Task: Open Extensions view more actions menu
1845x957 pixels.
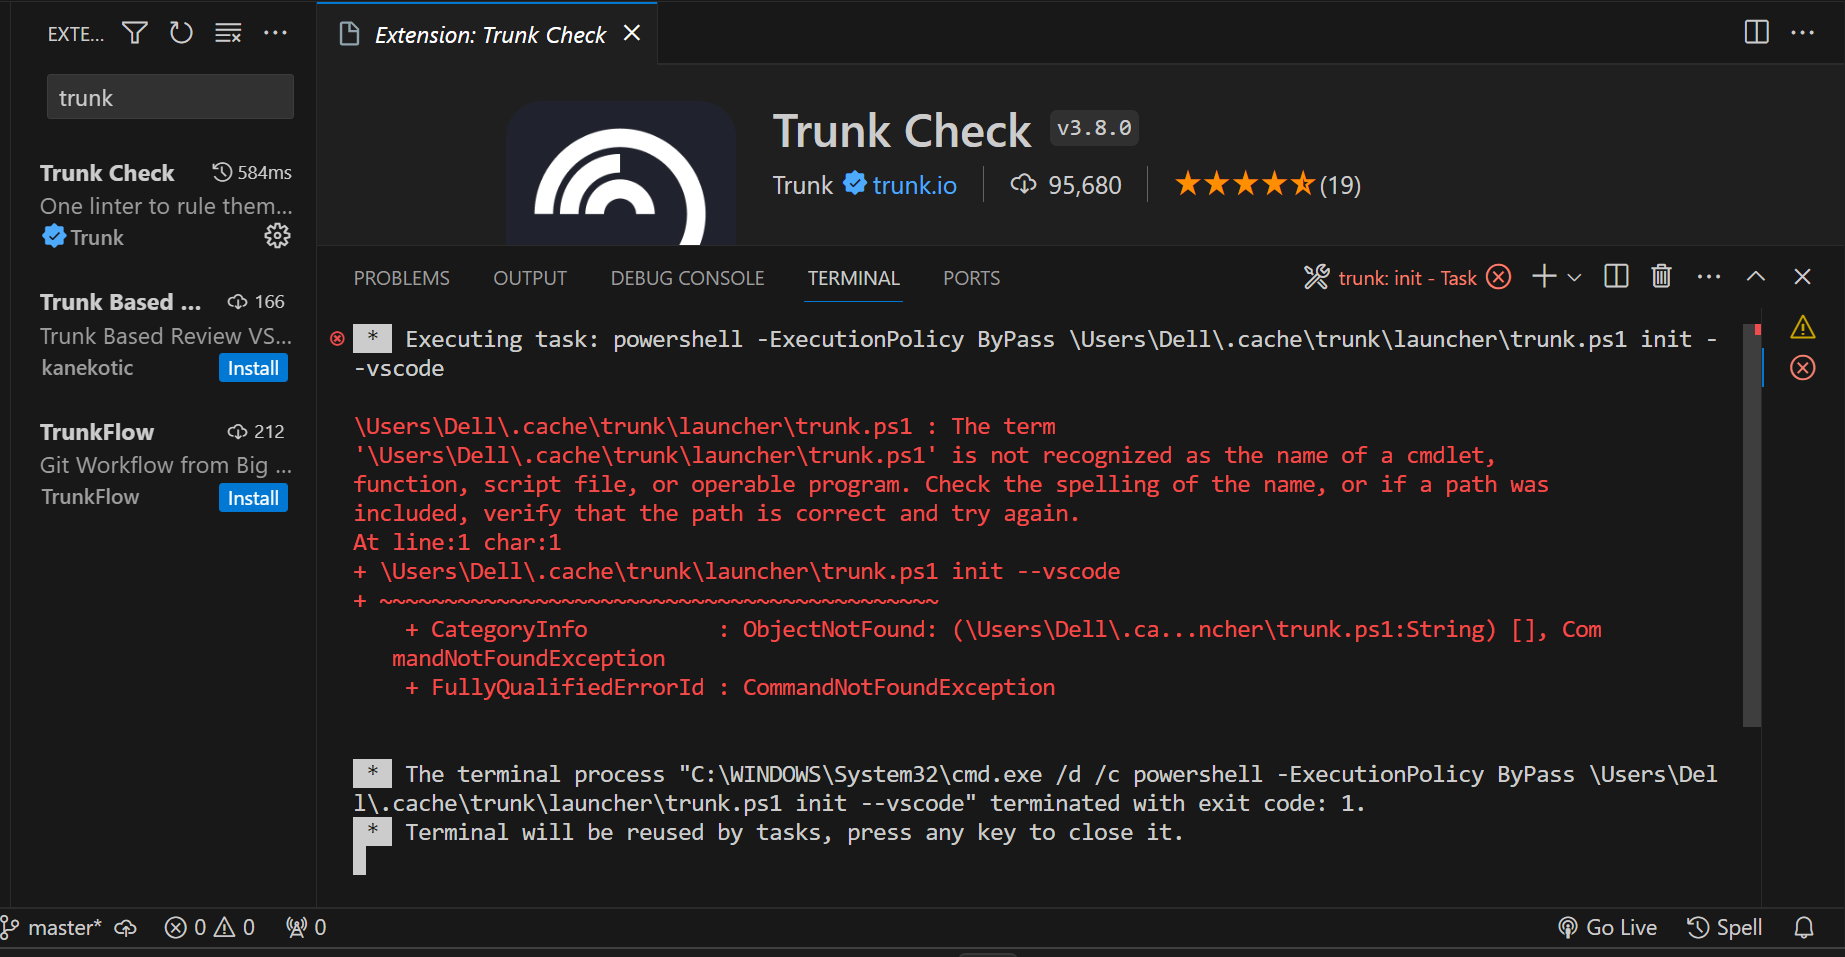Action: tap(275, 33)
